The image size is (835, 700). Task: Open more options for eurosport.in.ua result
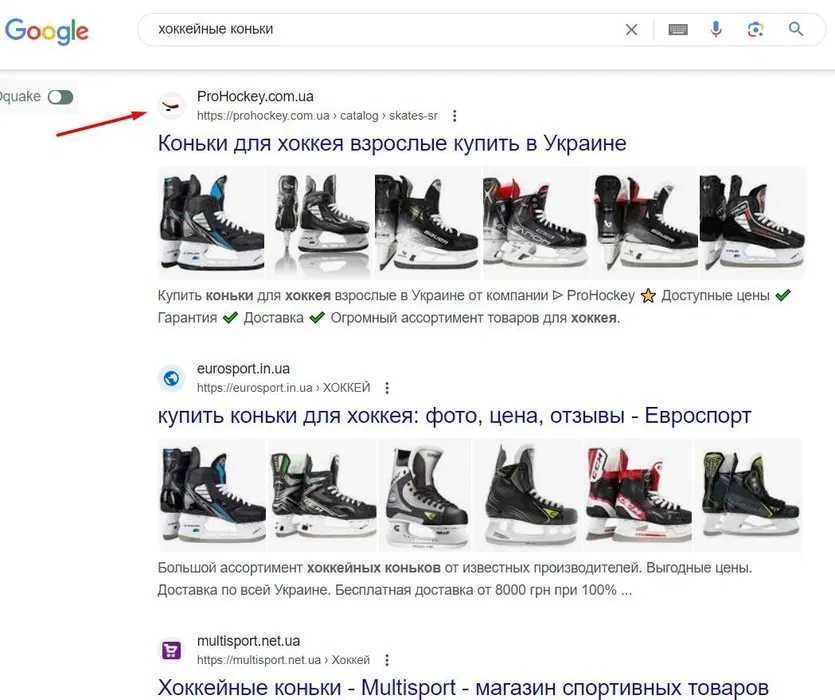click(387, 388)
